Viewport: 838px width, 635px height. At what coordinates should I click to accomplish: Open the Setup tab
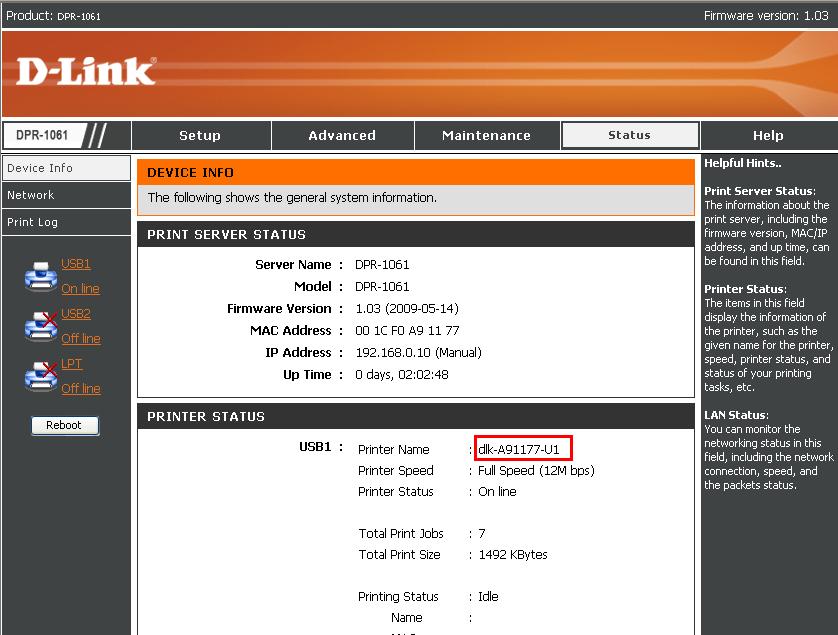pyautogui.click(x=200, y=136)
